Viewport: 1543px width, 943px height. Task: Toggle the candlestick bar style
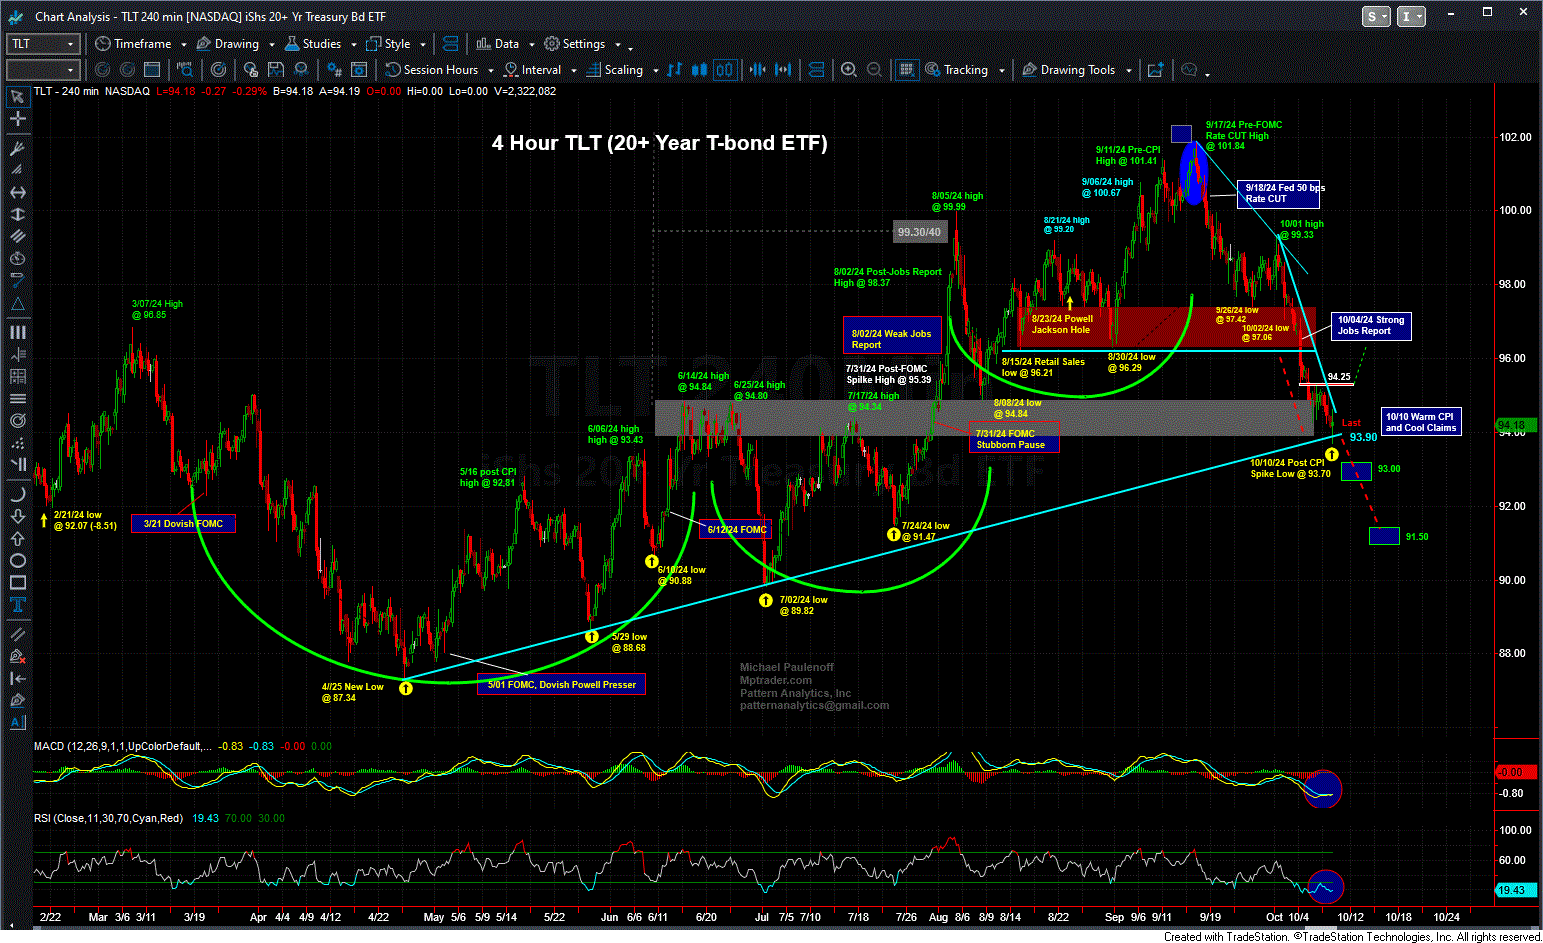(699, 69)
